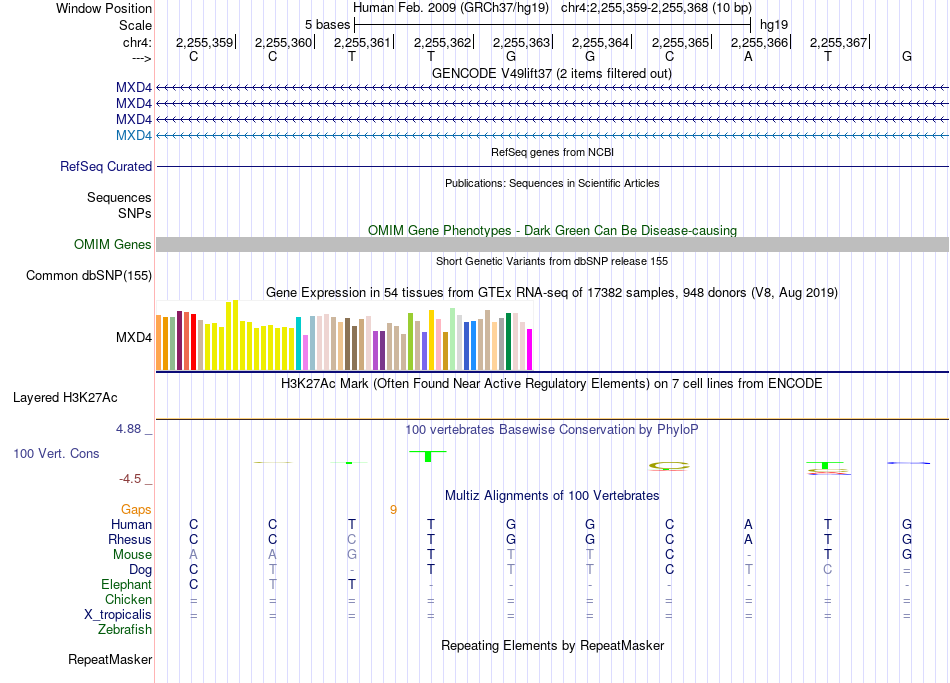Click the orange Gaps number 9

pyautogui.click(x=393, y=510)
